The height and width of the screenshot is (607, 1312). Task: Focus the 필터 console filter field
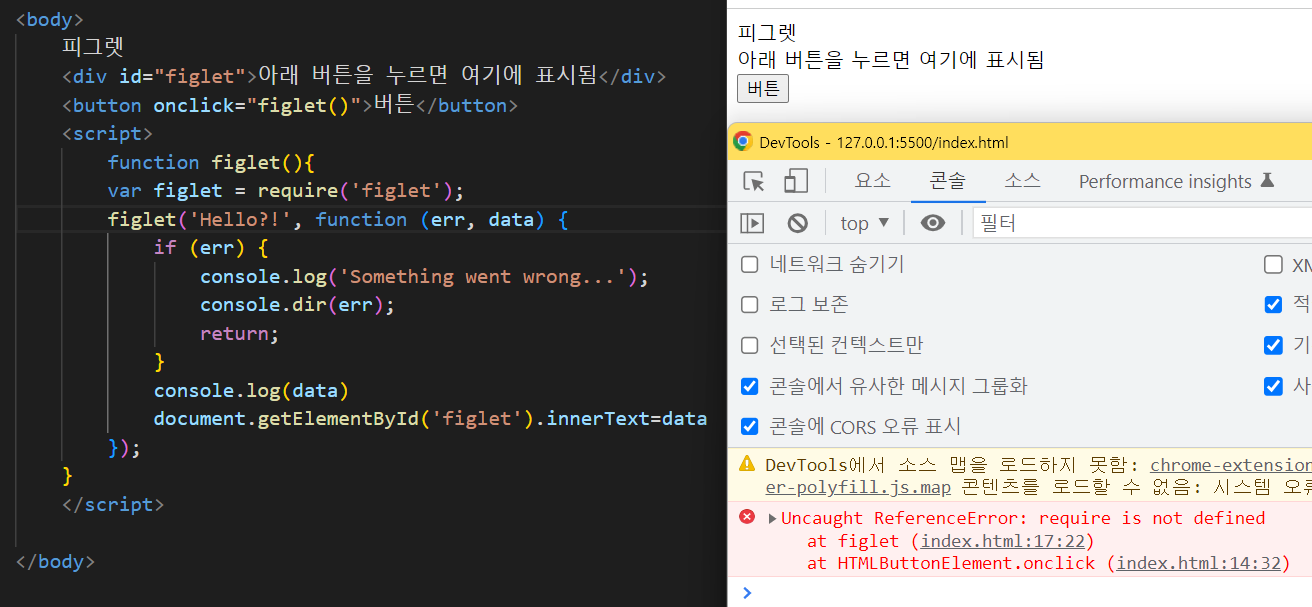tap(1143, 223)
